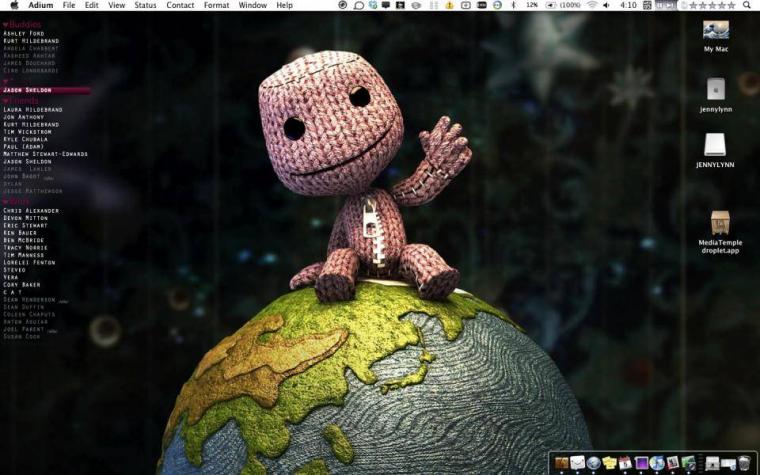Select contact Ken Bauer
Image resolution: width=760 pixels, height=475 pixels.
(20, 233)
